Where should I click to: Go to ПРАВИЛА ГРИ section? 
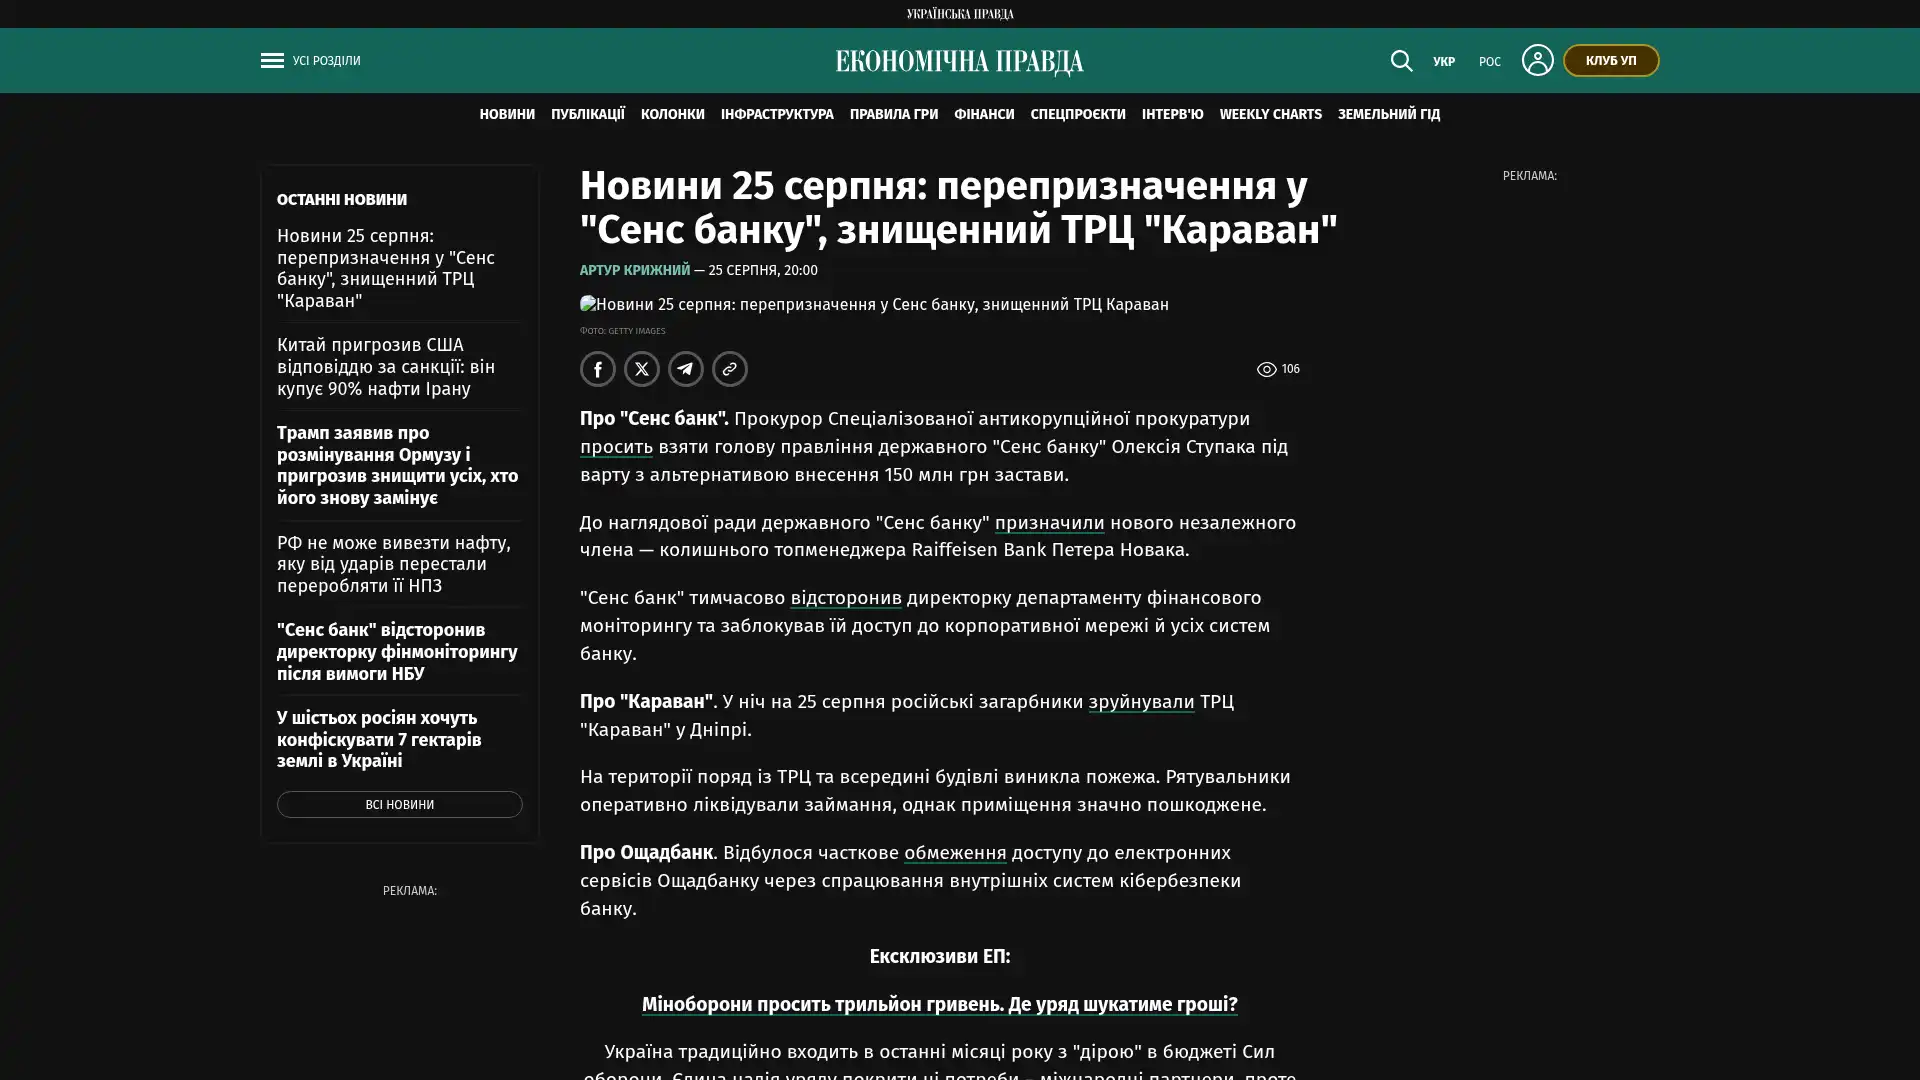coord(894,115)
